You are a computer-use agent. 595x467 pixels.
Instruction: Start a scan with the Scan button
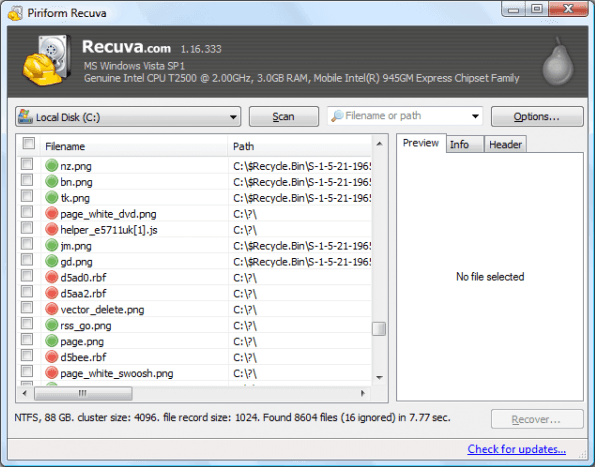pyautogui.click(x=283, y=116)
